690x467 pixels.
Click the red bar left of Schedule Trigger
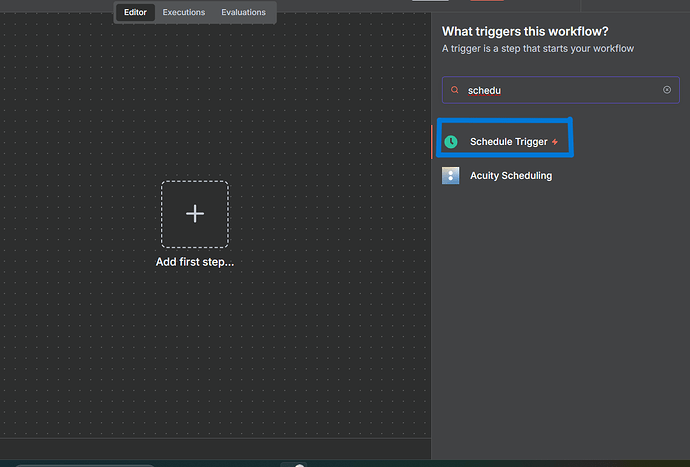(433, 142)
